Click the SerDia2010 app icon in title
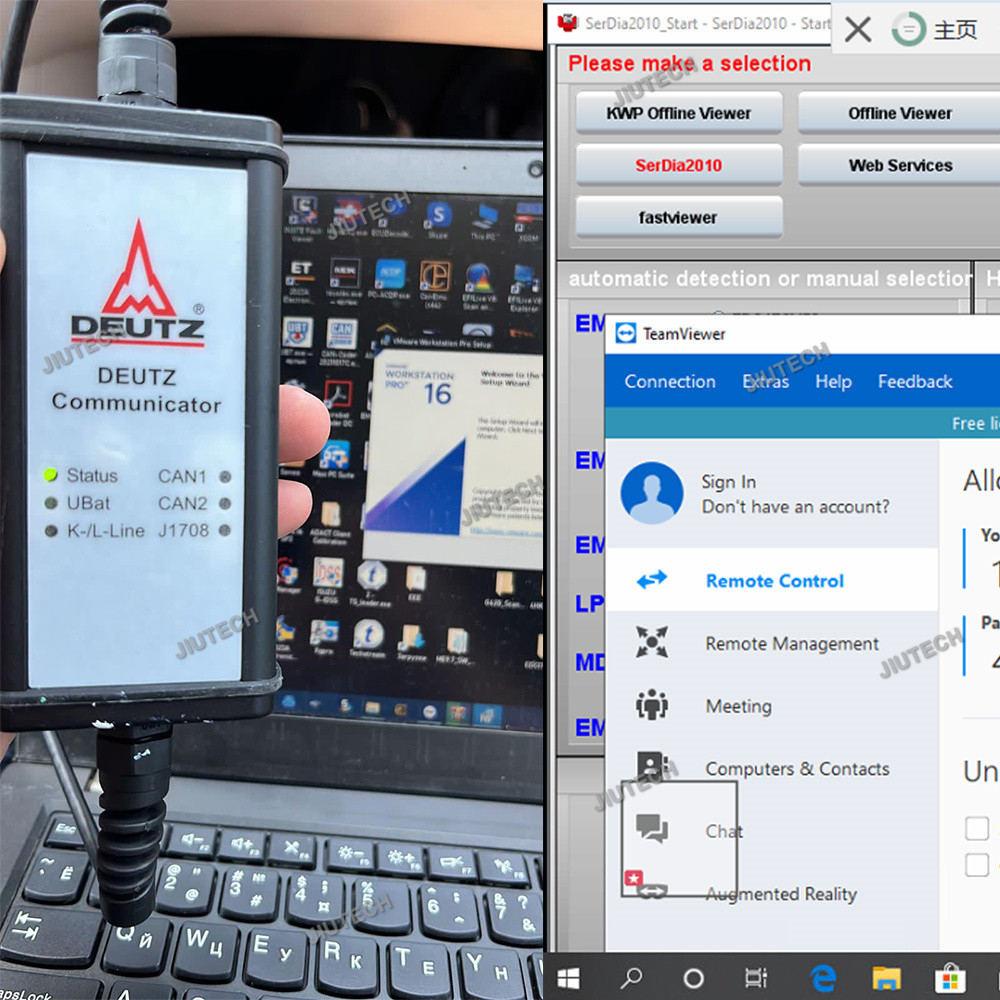 (567, 24)
